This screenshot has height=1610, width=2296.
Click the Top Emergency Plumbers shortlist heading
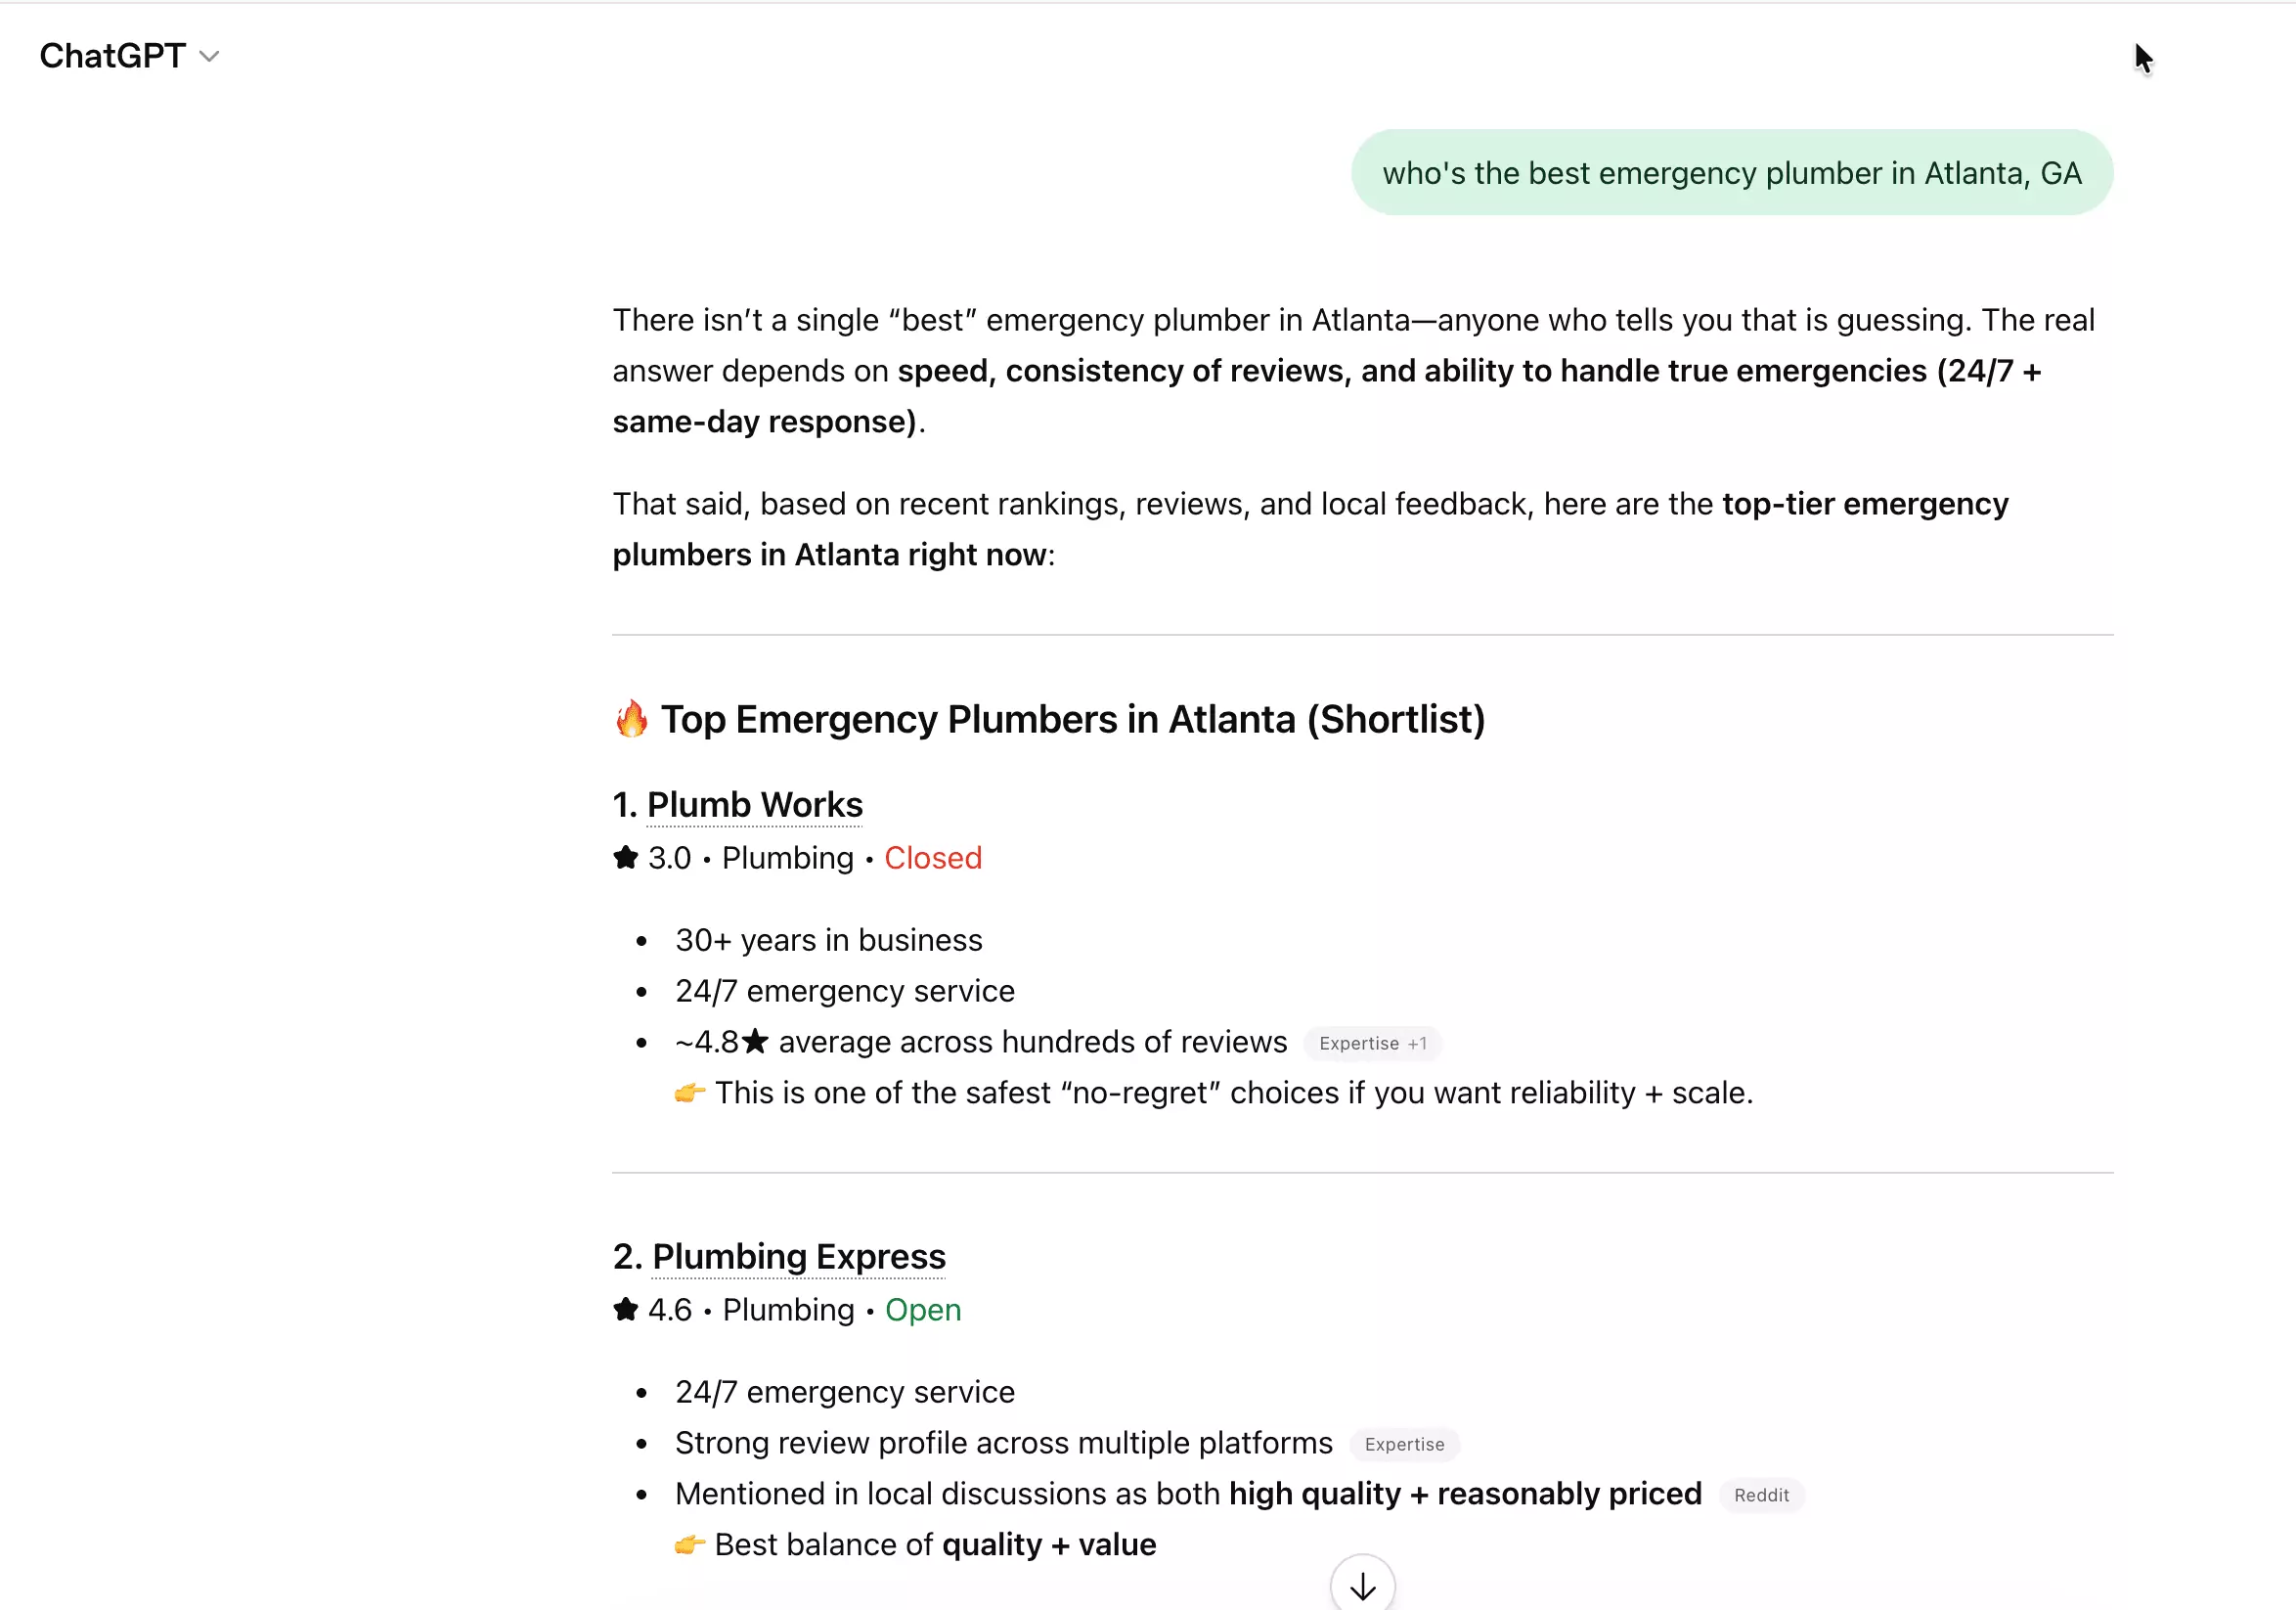pos(1072,719)
